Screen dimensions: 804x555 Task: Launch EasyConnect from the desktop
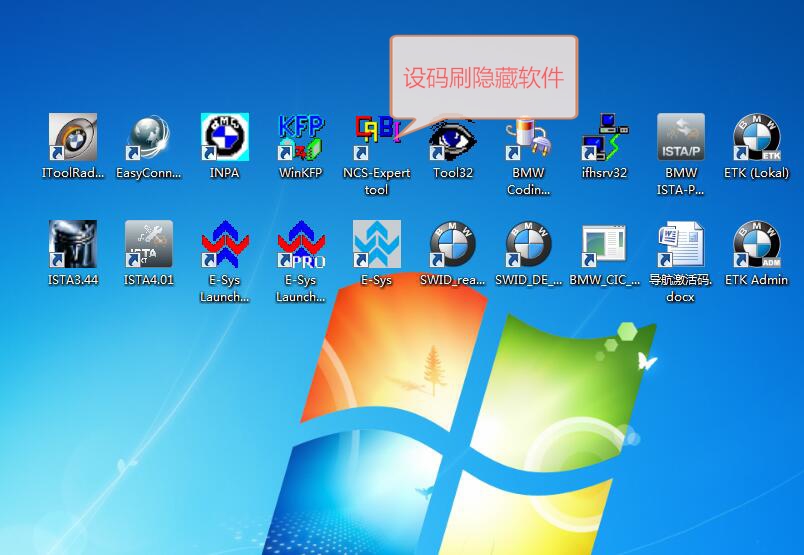pyautogui.click(x=149, y=138)
